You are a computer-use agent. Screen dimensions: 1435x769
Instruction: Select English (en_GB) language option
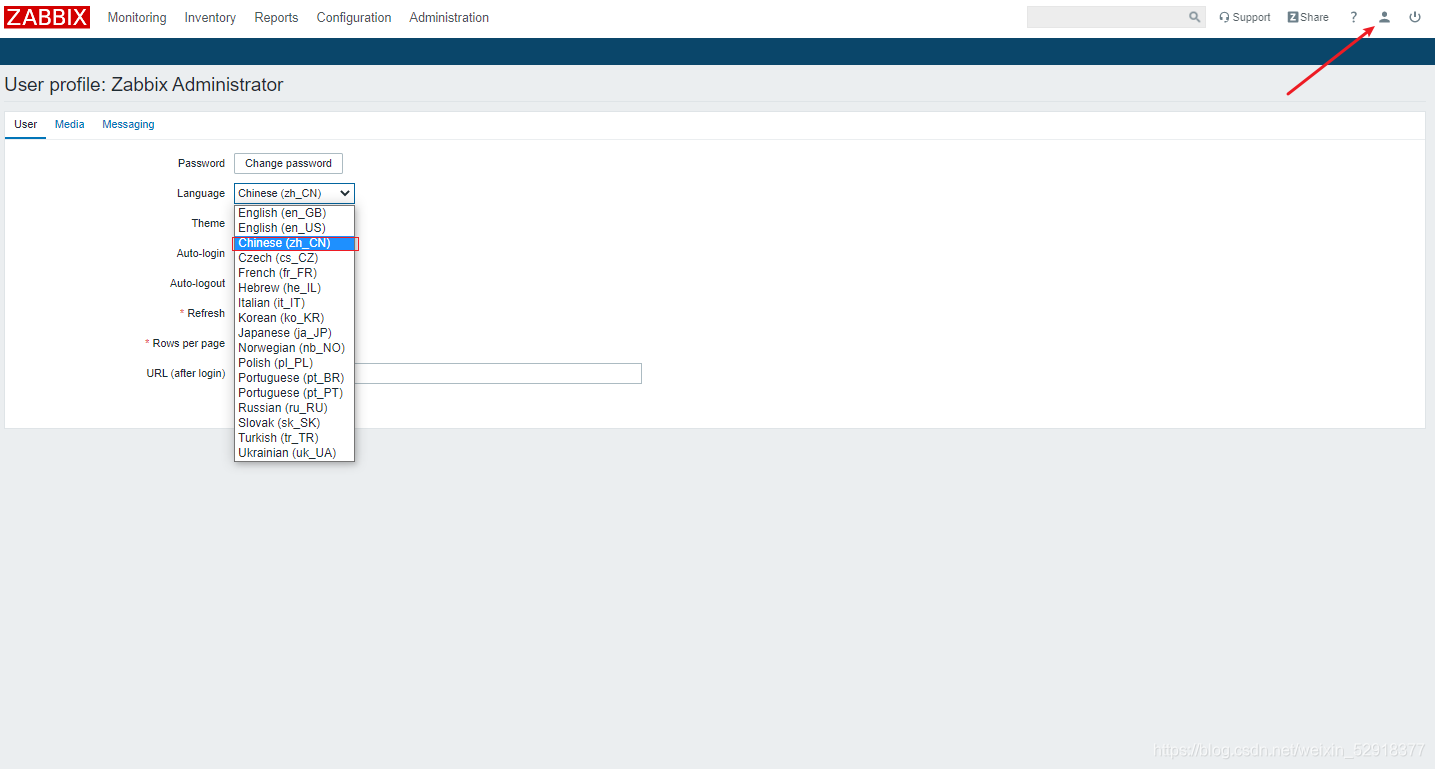[x=294, y=213]
